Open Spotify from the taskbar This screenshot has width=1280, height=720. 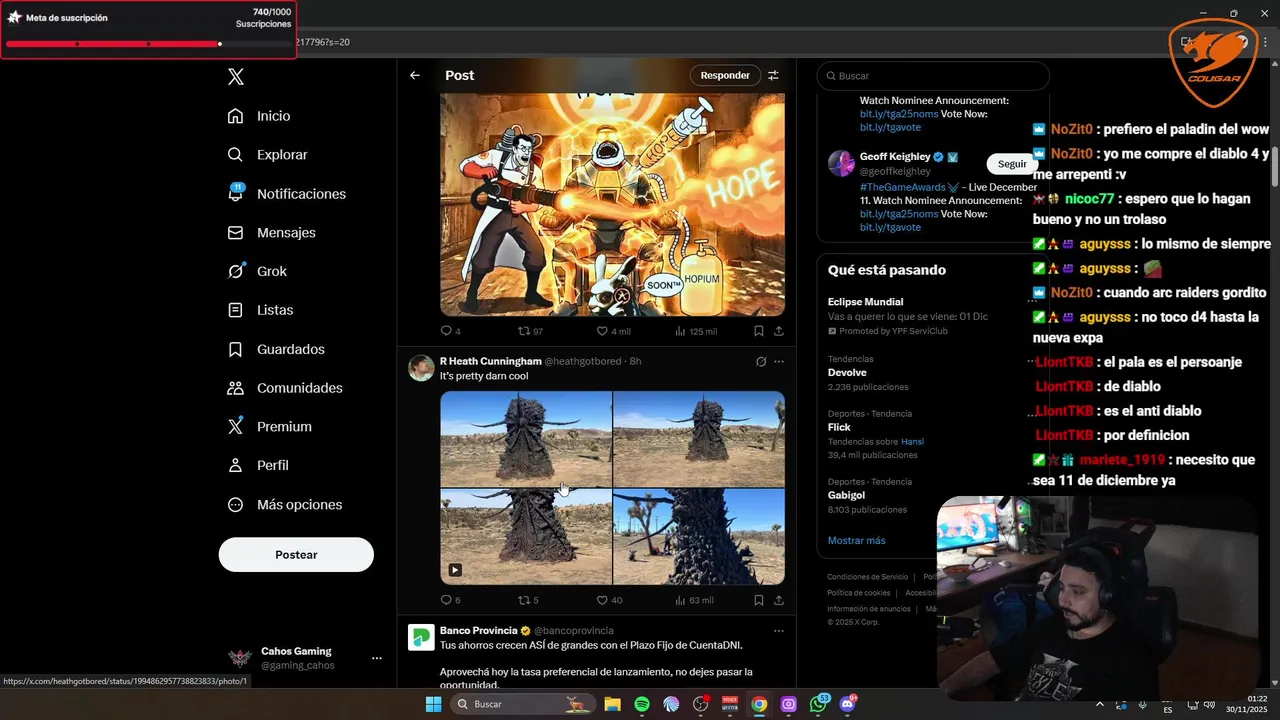642,704
